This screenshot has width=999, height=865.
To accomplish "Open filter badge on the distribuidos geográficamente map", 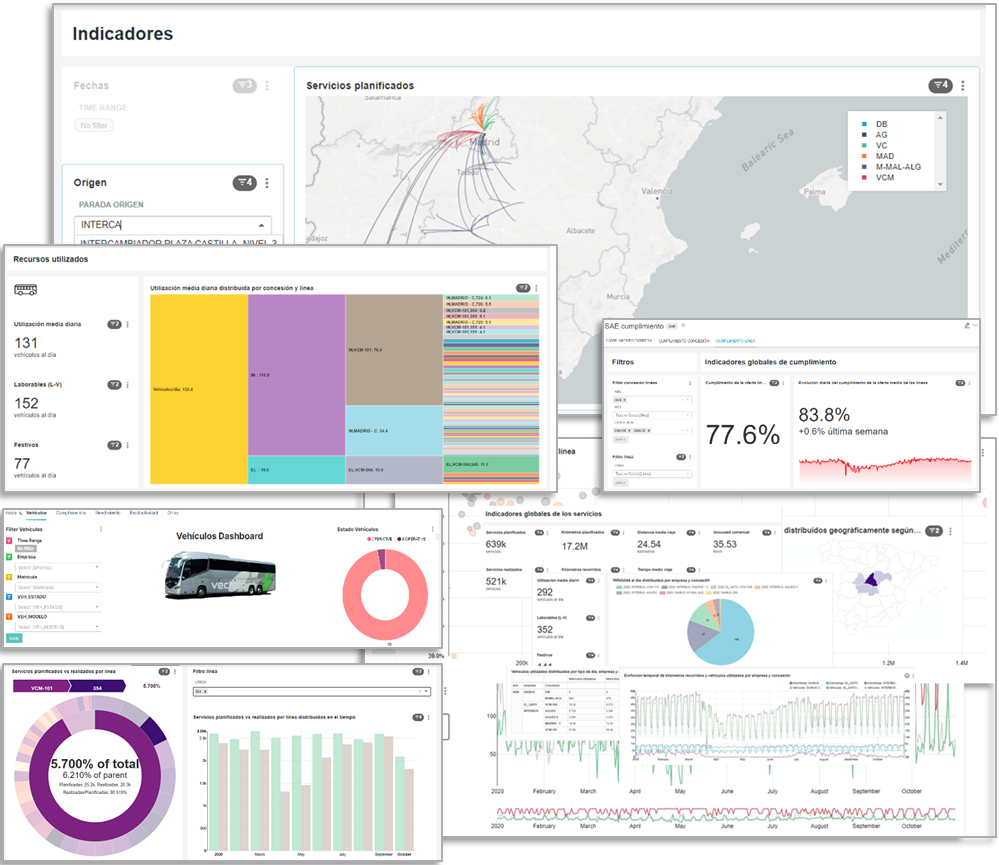I will (x=934, y=531).
